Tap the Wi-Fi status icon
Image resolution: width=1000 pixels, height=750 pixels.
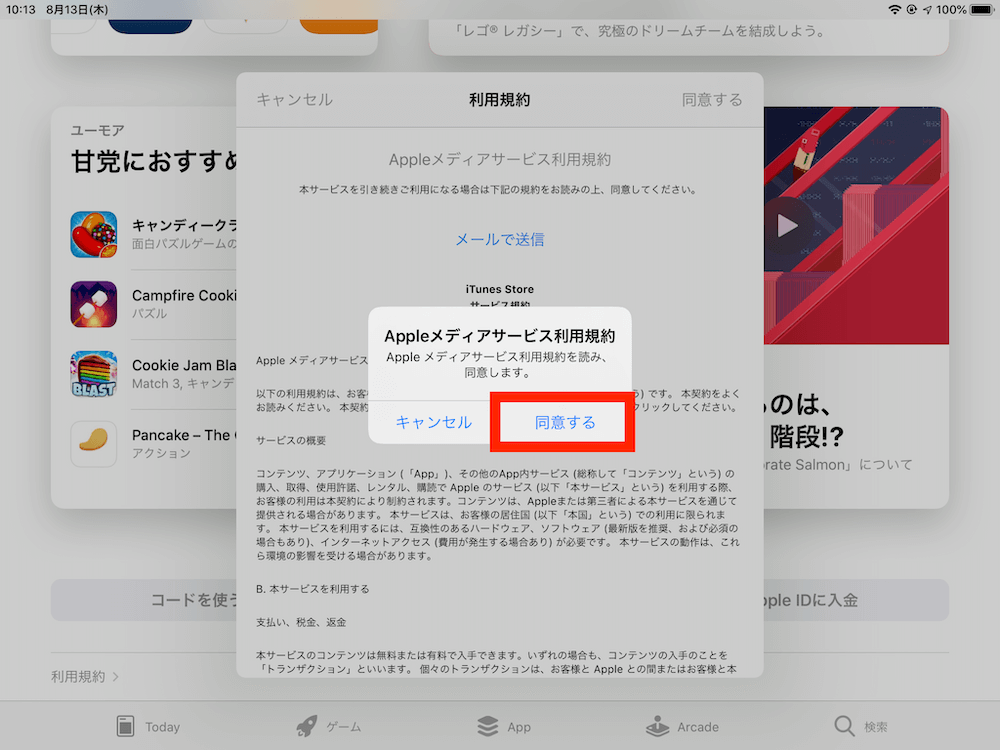tap(895, 10)
